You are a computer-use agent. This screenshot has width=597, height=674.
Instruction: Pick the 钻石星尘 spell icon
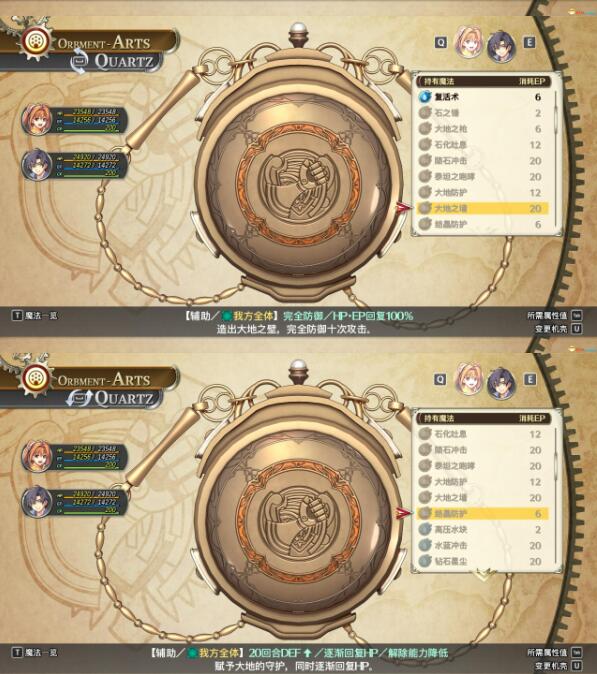[x=425, y=561]
